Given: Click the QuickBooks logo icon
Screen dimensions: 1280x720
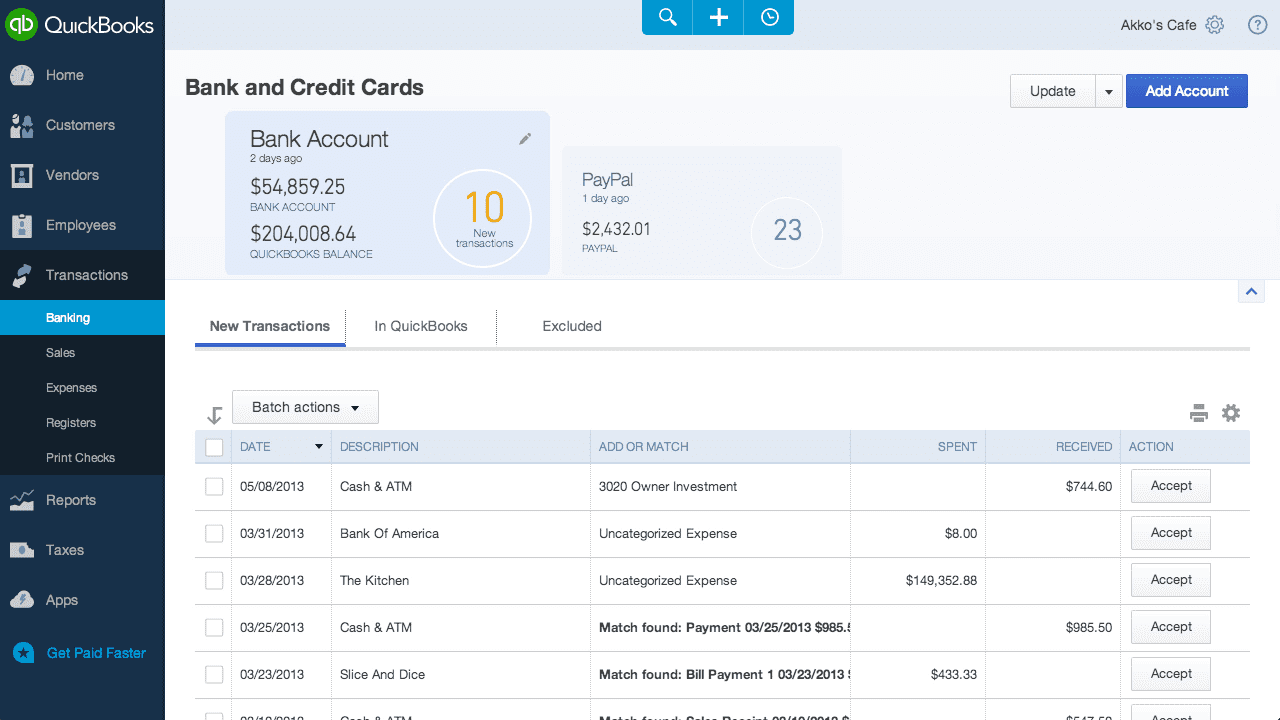Looking at the screenshot, I should click(21, 24).
